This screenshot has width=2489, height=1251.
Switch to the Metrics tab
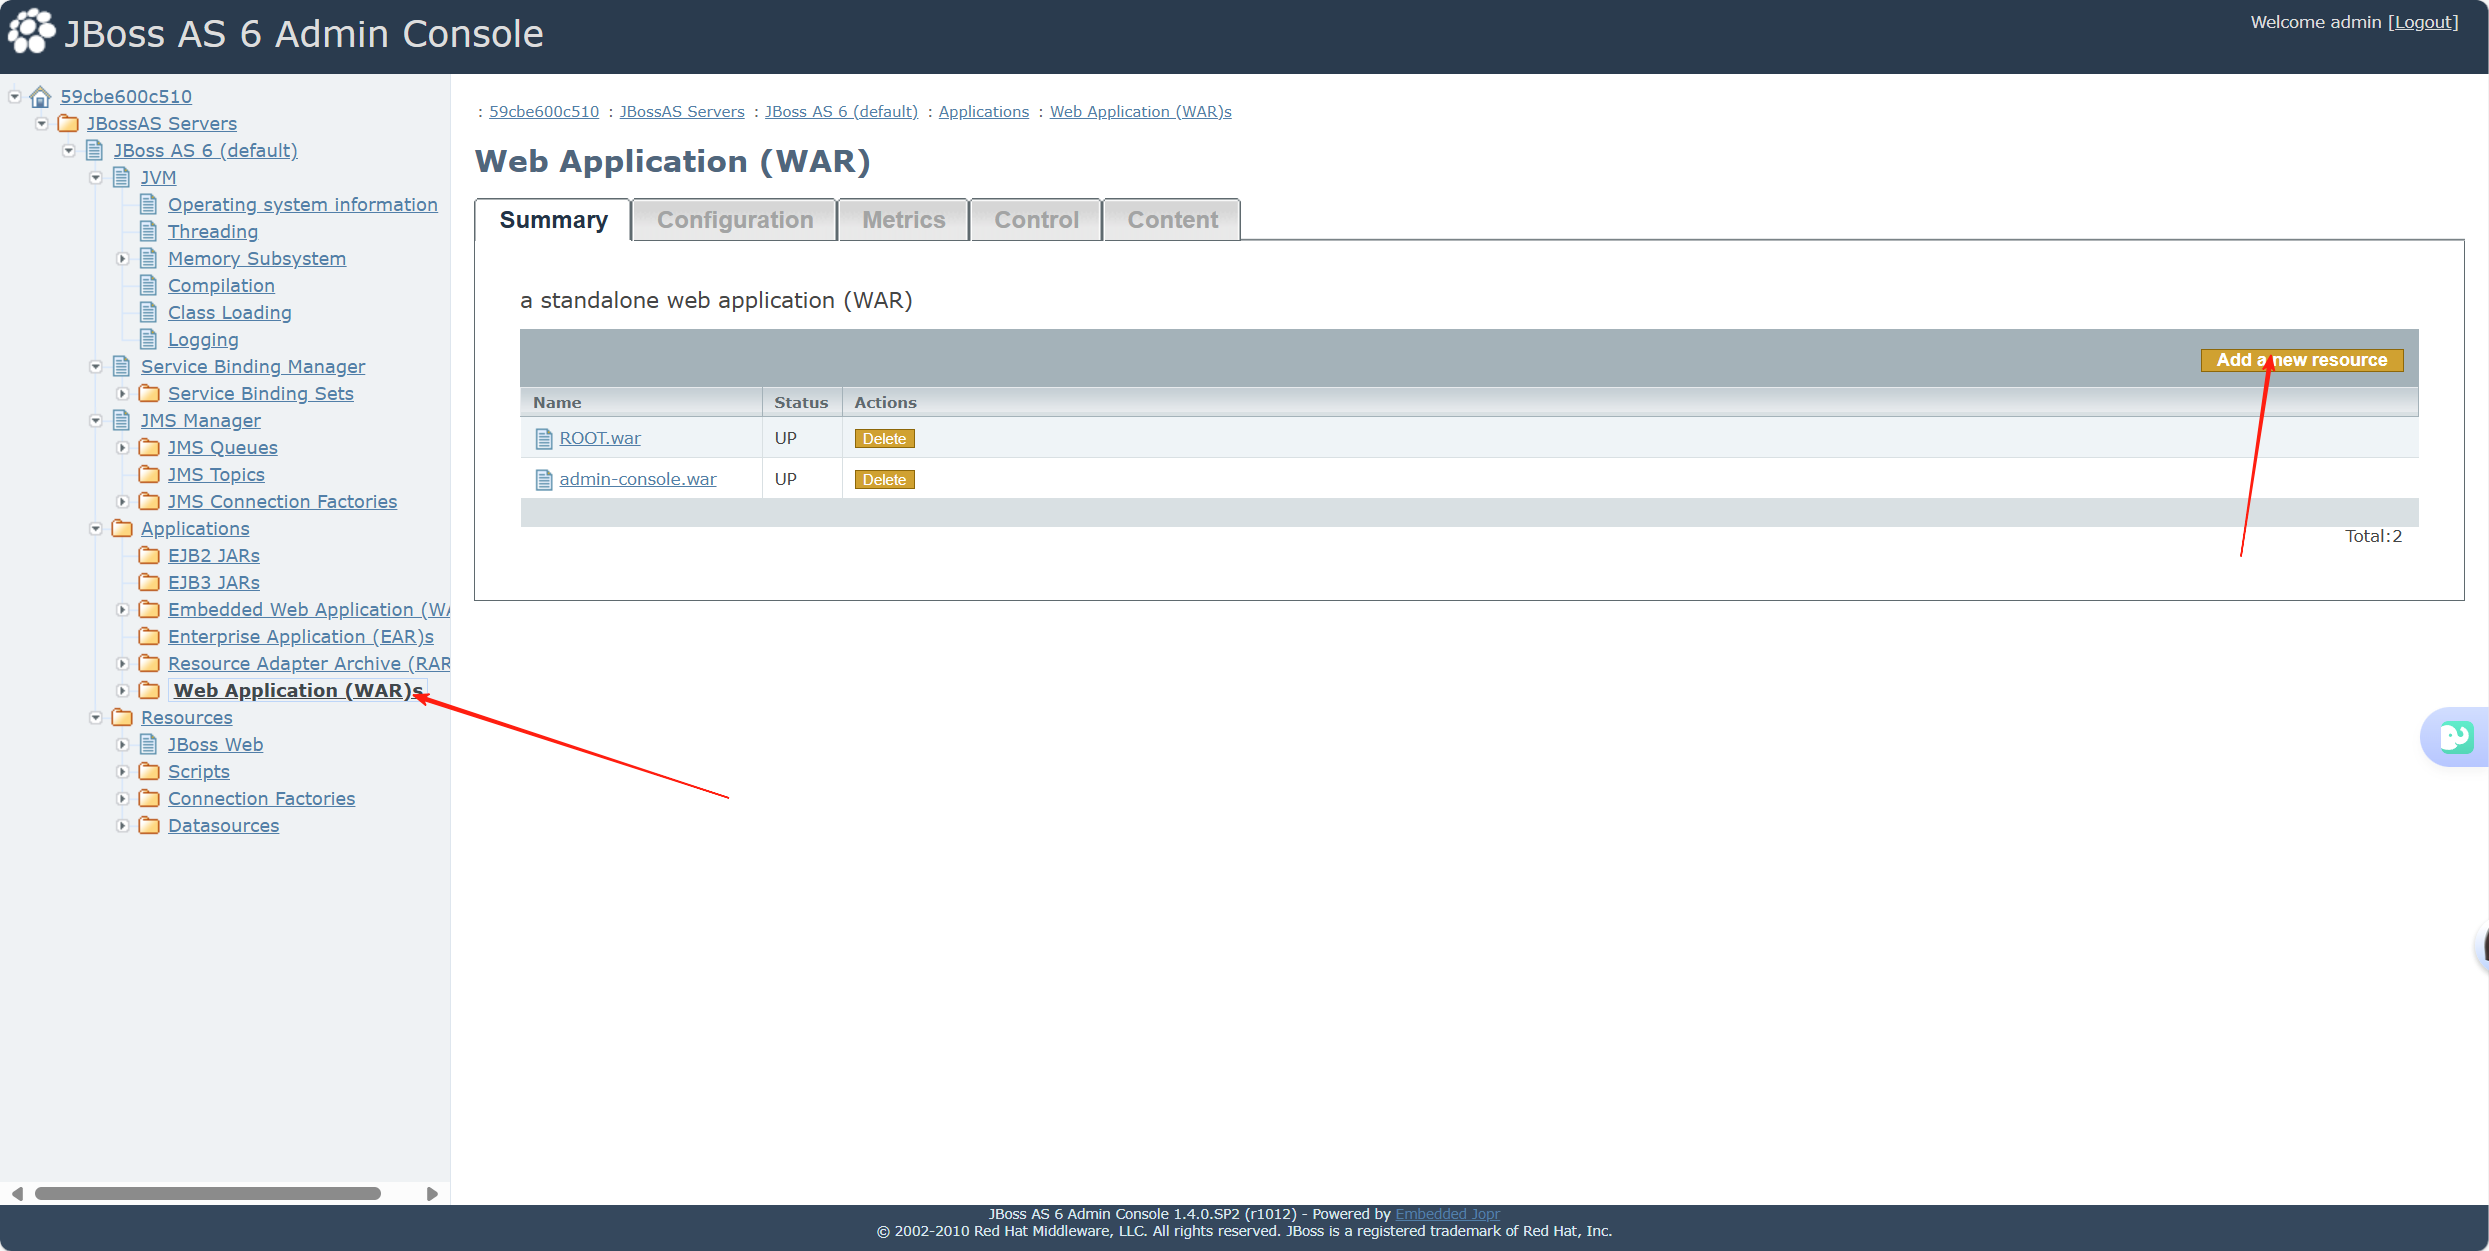904,220
